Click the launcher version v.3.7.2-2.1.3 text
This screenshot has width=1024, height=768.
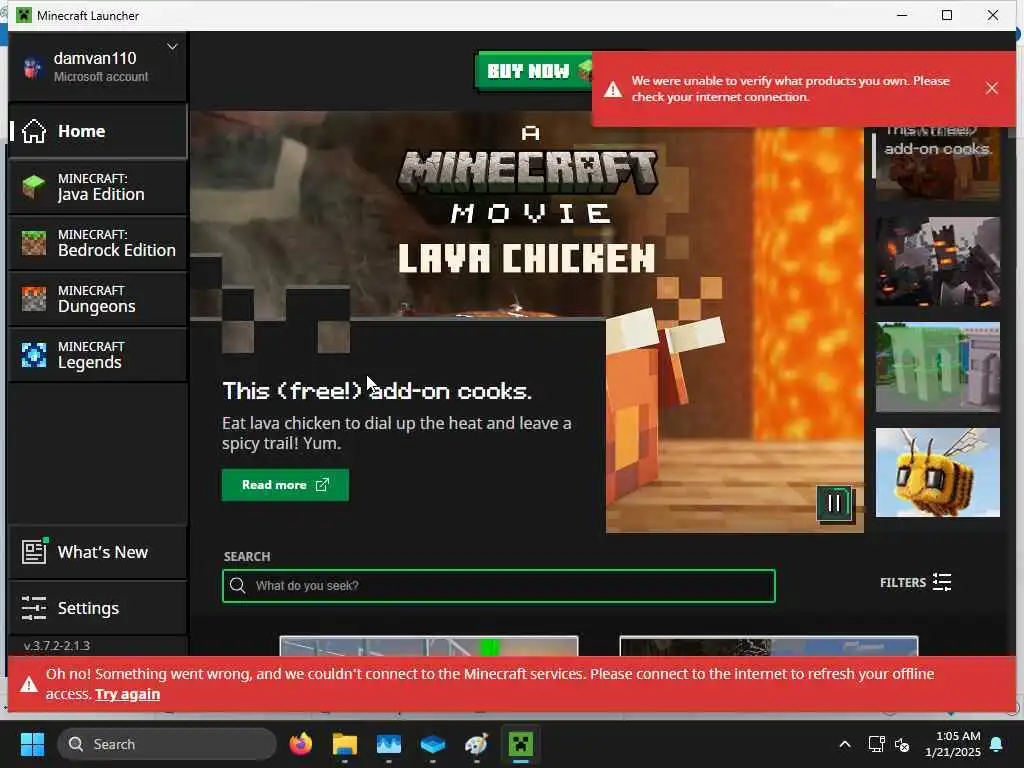pos(57,646)
